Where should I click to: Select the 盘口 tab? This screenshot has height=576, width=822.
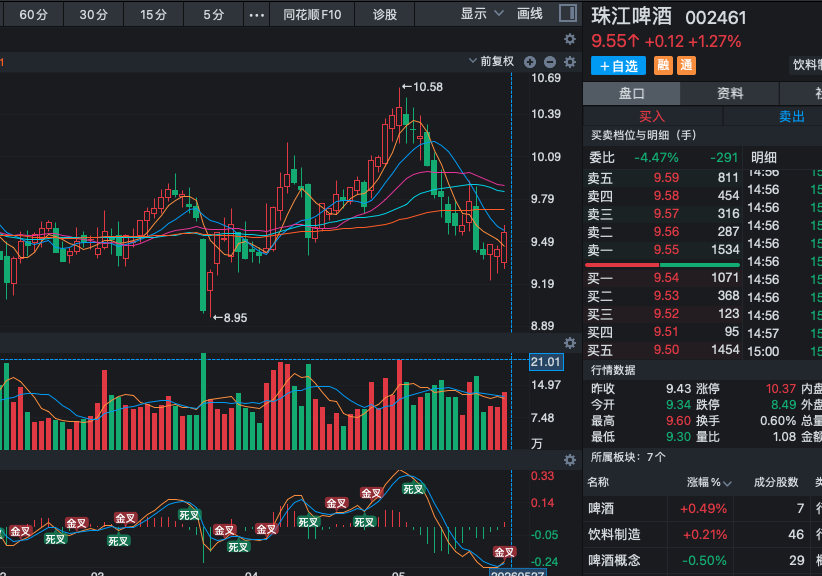tap(632, 94)
